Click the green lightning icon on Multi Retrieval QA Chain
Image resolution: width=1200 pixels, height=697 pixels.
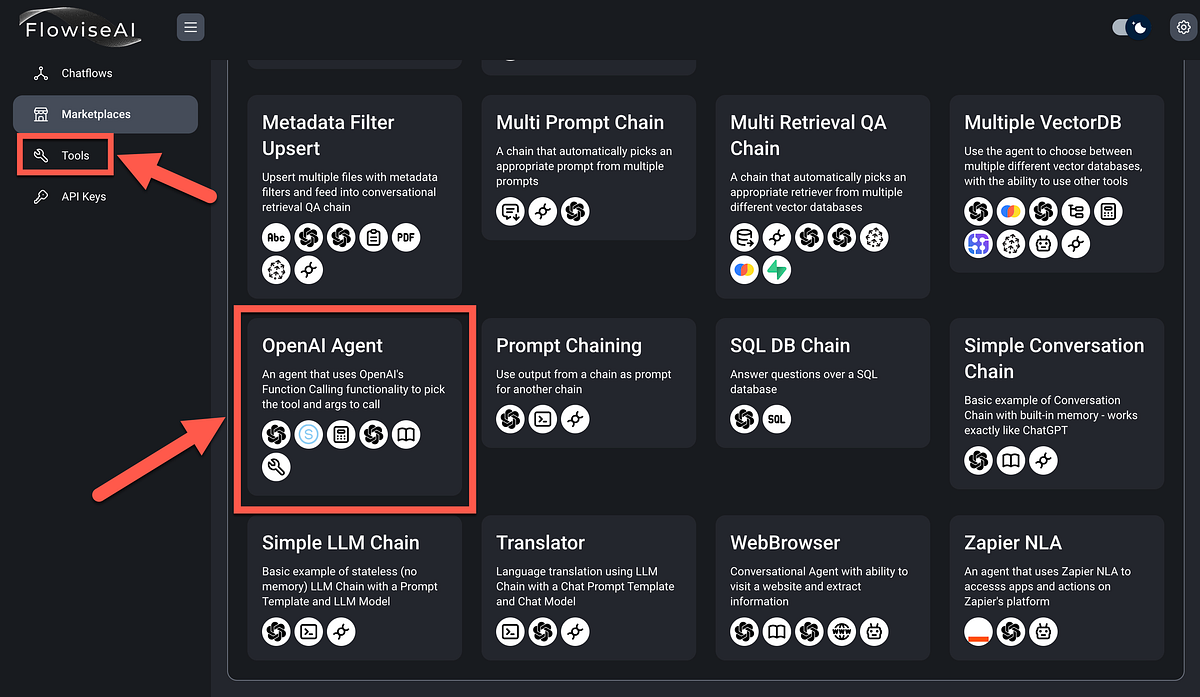point(777,269)
